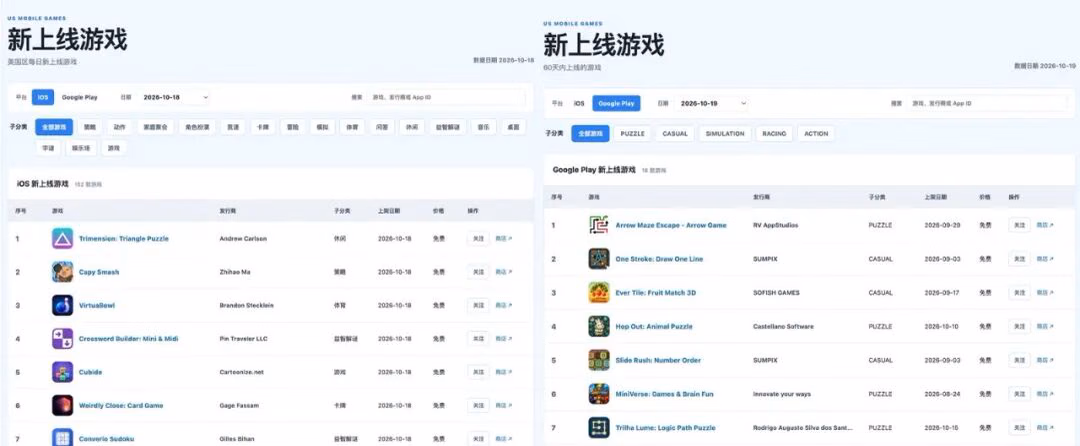Filter by the CASUAL subcategory chip
The height and width of the screenshot is (446, 1080).
tap(675, 134)
